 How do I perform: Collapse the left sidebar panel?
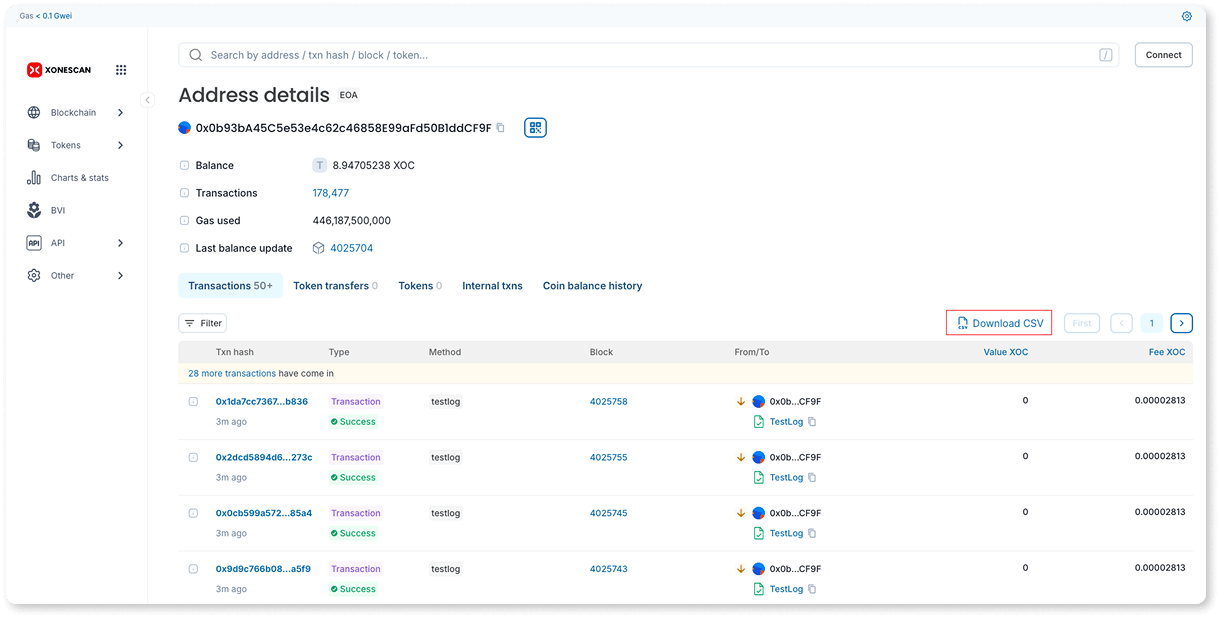[148, 100]
